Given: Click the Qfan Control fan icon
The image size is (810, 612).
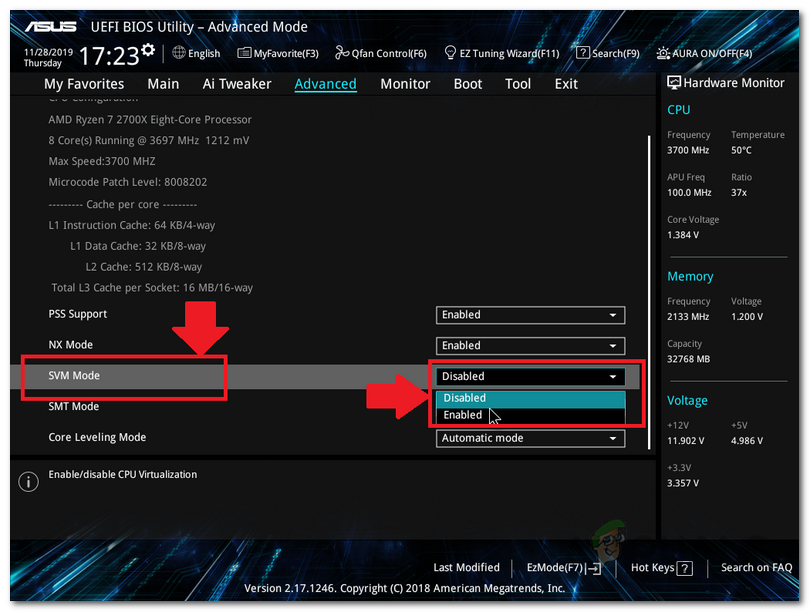Looking at the screenshot, I should coord(341,52).
